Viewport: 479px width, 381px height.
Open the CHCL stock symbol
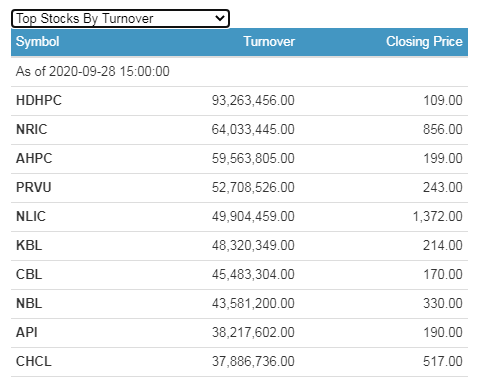click(x=34, y=361)
